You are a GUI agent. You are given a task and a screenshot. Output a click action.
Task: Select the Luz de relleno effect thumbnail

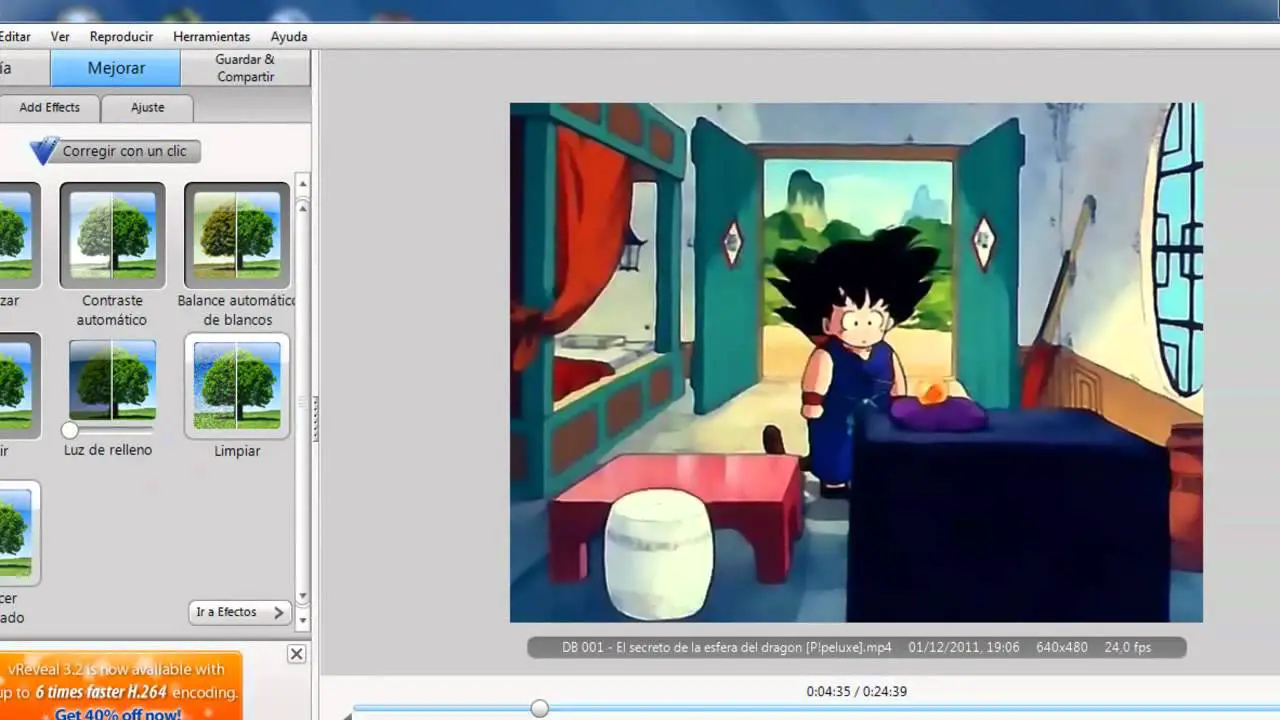point(112,380)
